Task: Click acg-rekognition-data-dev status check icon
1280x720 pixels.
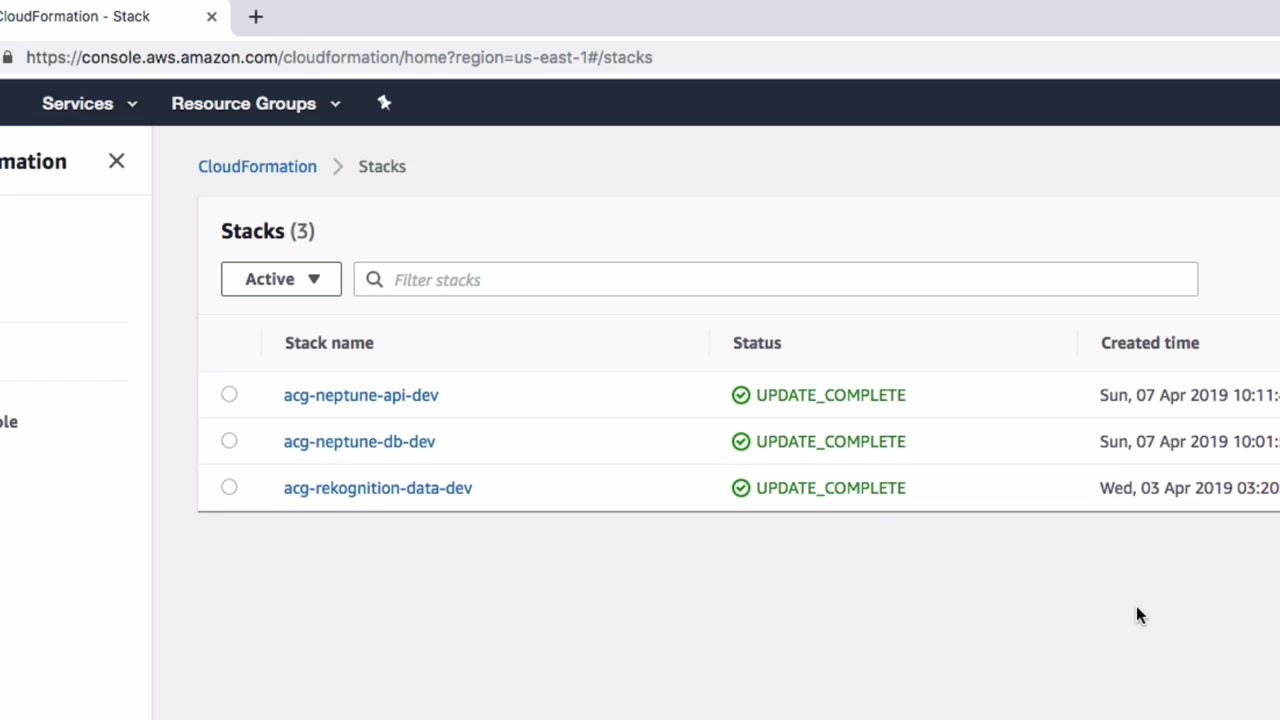Action: tap(741, 488)
